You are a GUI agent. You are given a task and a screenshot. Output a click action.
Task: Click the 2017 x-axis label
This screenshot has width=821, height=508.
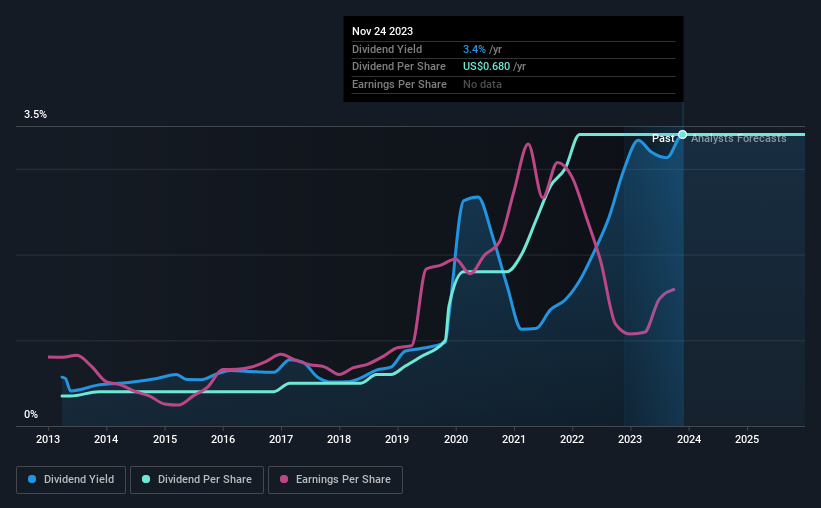click(x=281, y=439)
